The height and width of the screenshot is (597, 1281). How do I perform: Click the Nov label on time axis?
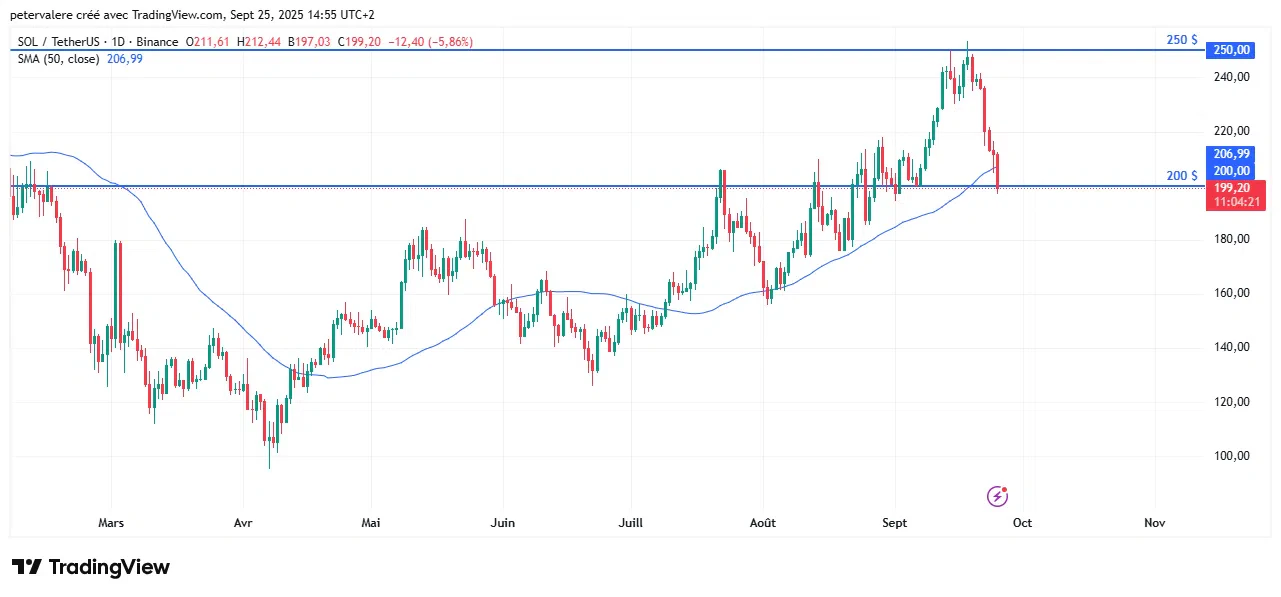[1155, 523]
